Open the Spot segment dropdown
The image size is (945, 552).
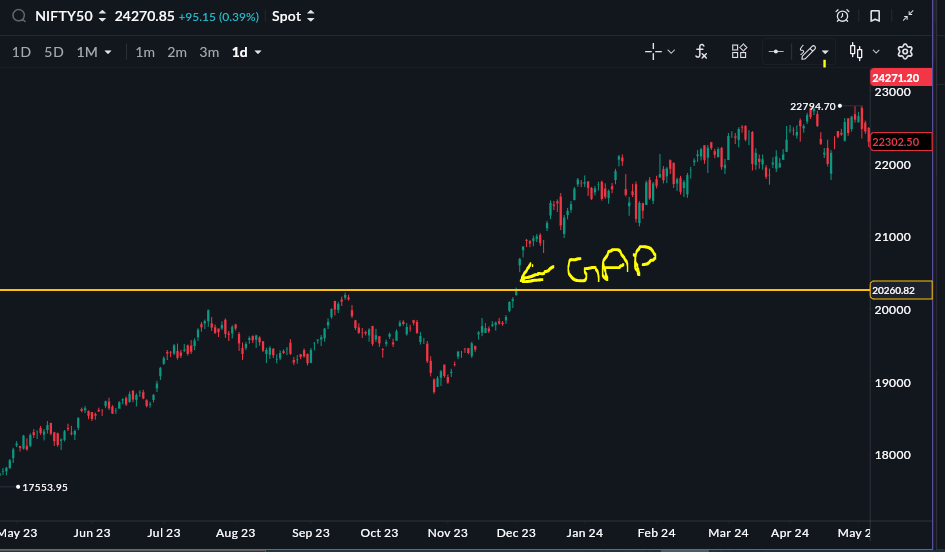pyautogui.click(x=293, y=16)
